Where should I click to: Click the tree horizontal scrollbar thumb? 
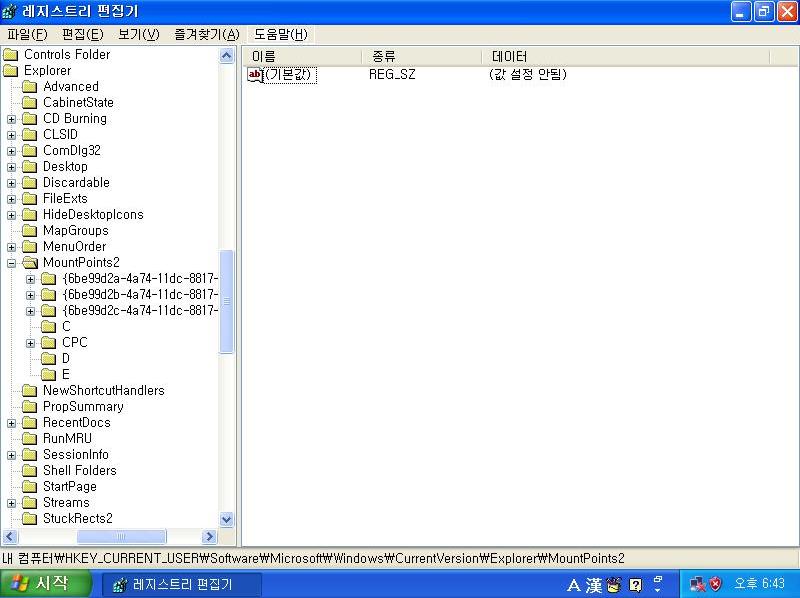click(x=121, y=536)
